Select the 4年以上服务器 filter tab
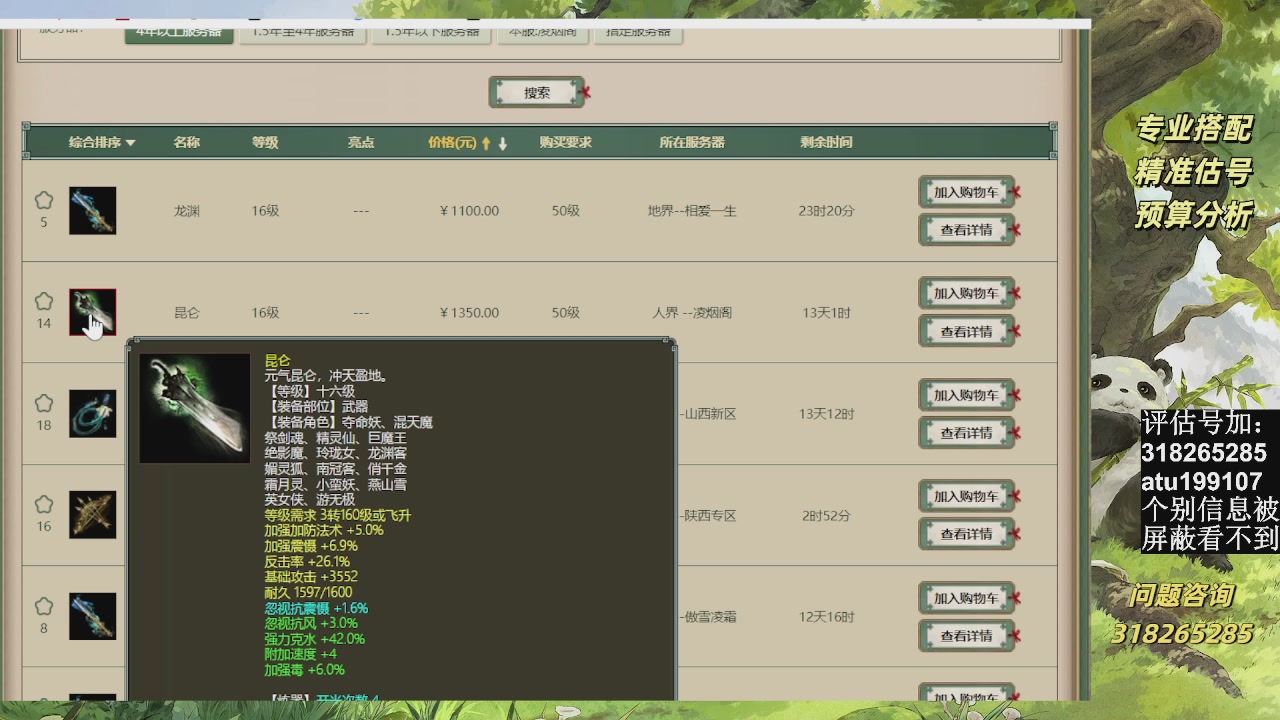The width and height of the screenshot is (1280, 720). coord(179,32)
